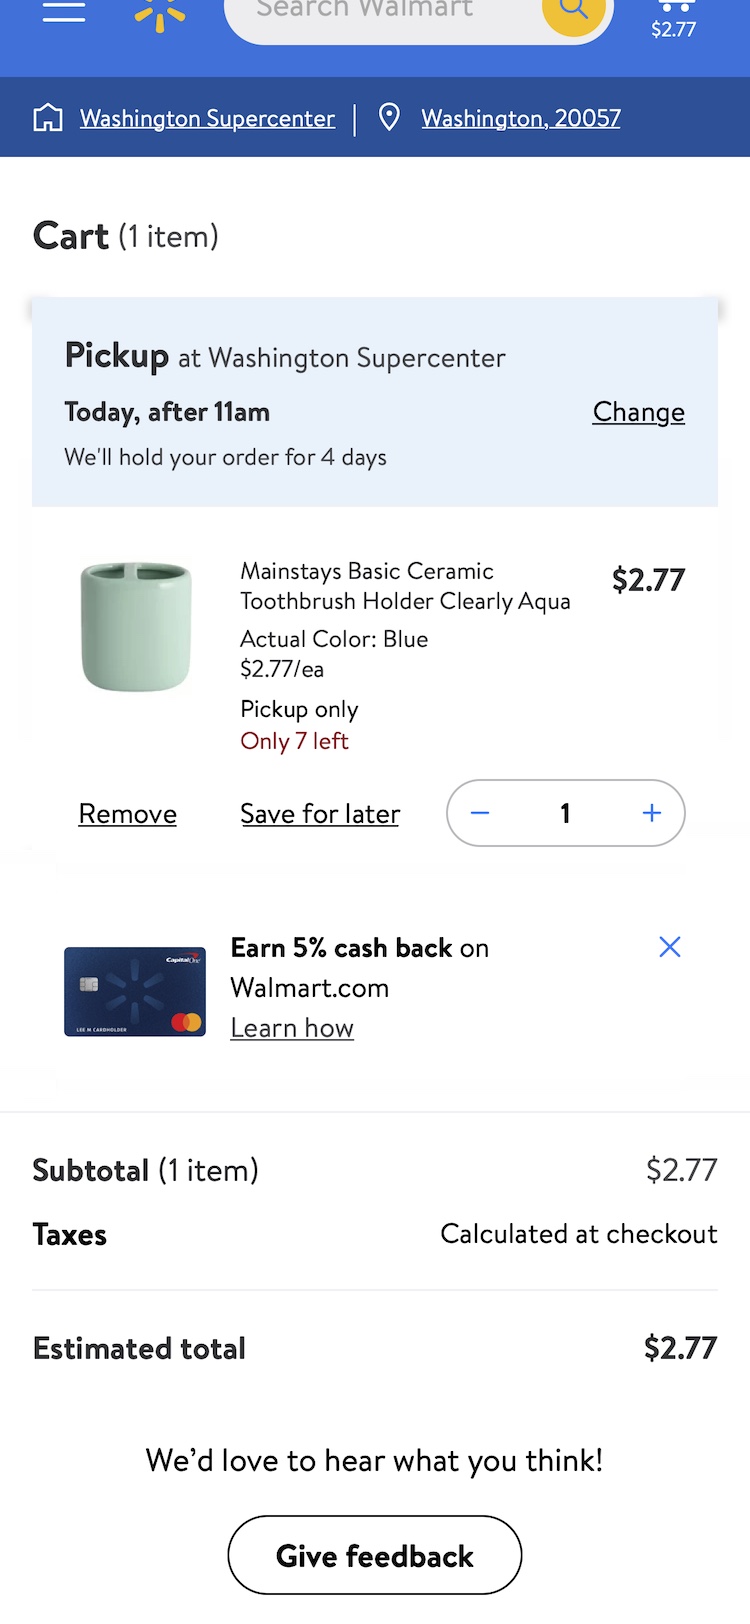This screenshot has width=750, height=1624.
Task: Click the location pin icon
Action: click(389, 118)
